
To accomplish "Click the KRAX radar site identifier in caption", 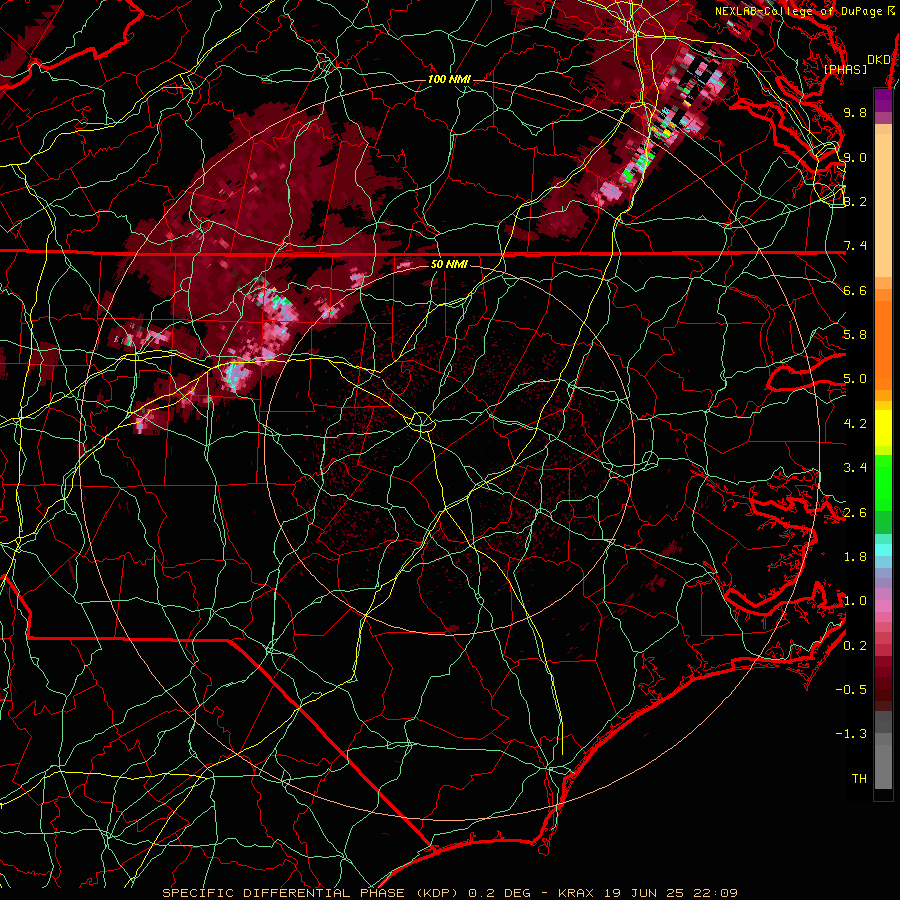I will pos(577,893).
